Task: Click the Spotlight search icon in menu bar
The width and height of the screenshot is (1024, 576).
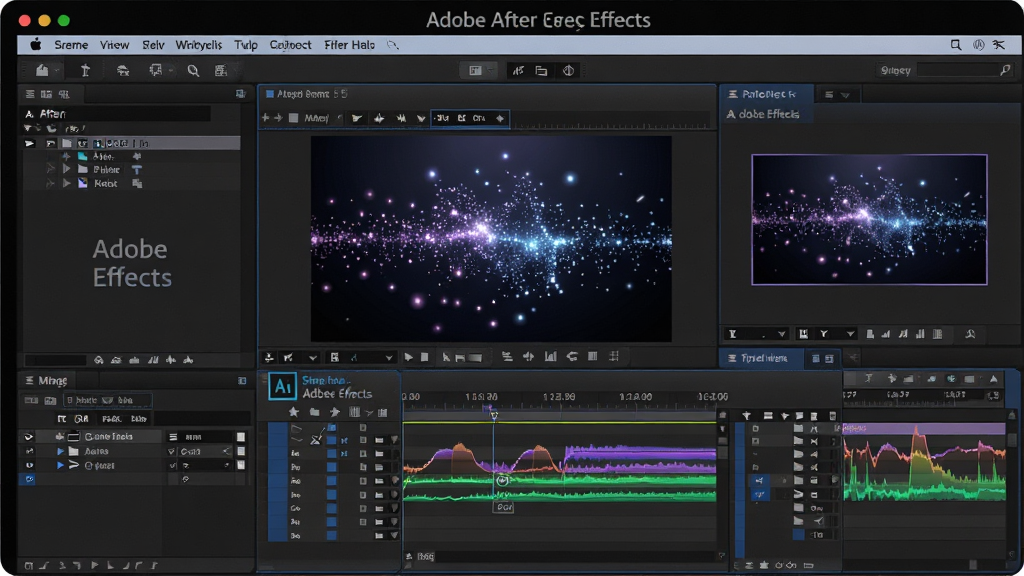Action: pos(955,44)
